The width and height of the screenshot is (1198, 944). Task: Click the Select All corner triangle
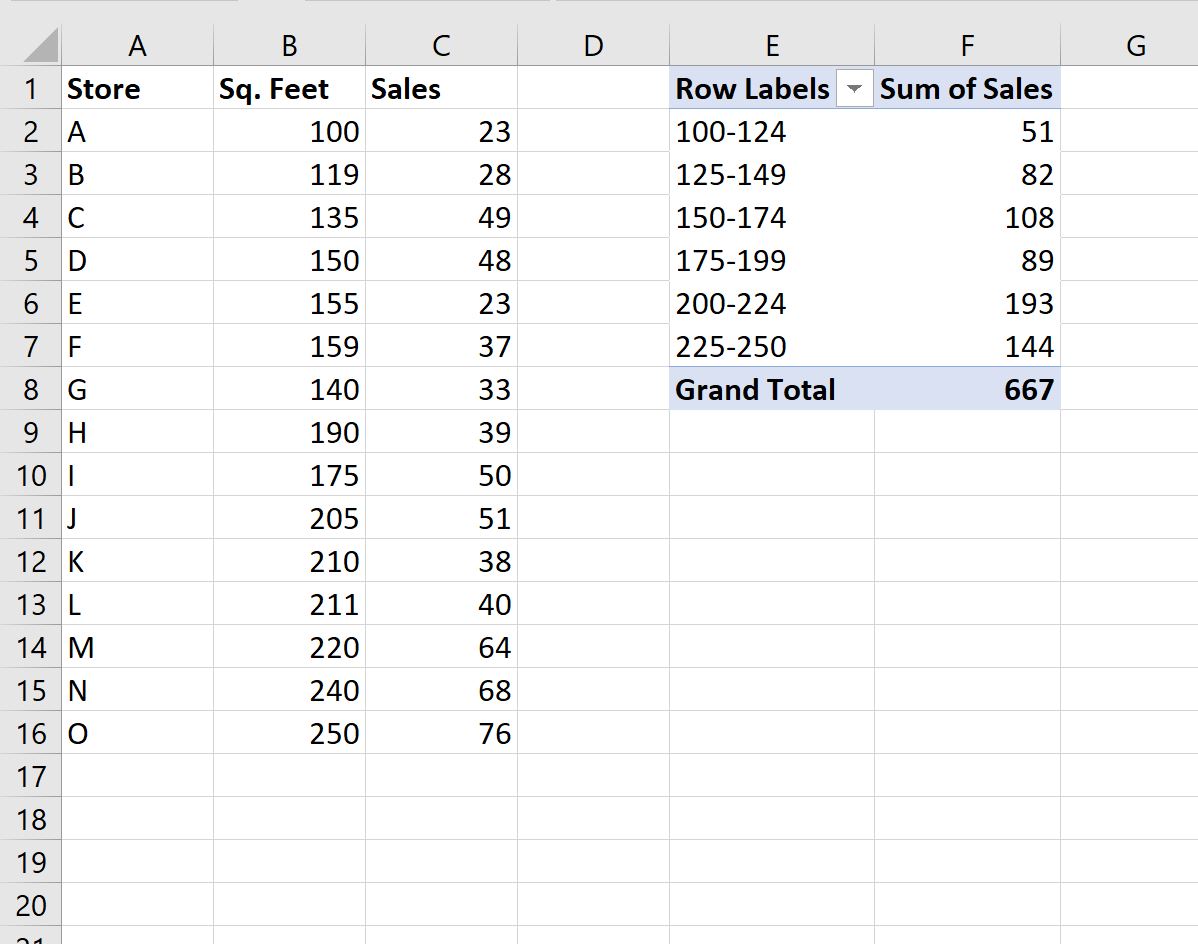coord(39,46)
